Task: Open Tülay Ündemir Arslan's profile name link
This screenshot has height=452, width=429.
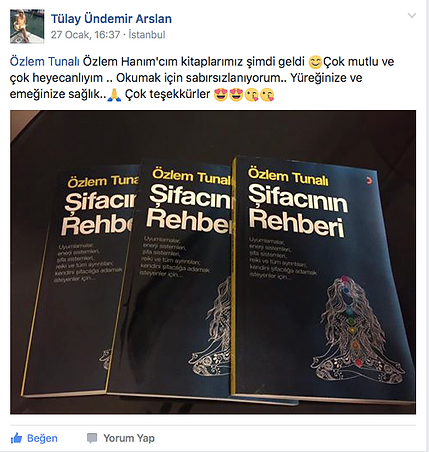Action: pos(111,19)
